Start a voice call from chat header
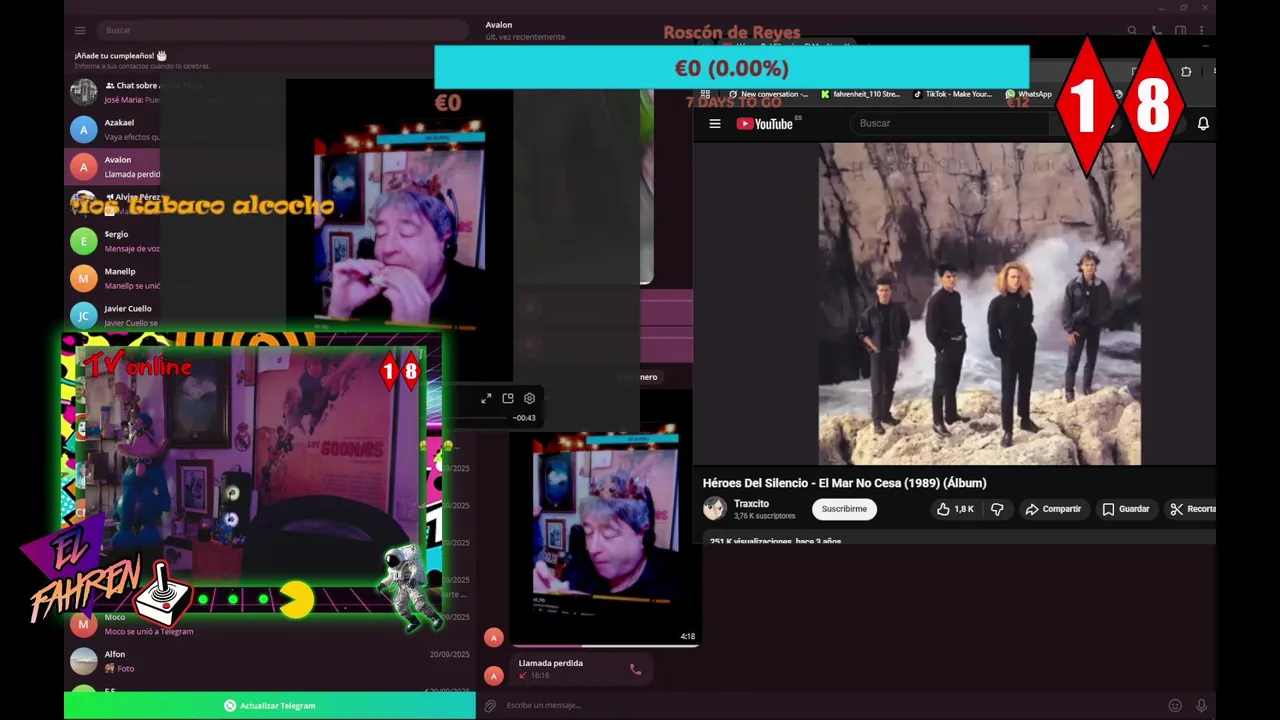1280x720 pixels. pyautogui.click(x=1156, y=31)
